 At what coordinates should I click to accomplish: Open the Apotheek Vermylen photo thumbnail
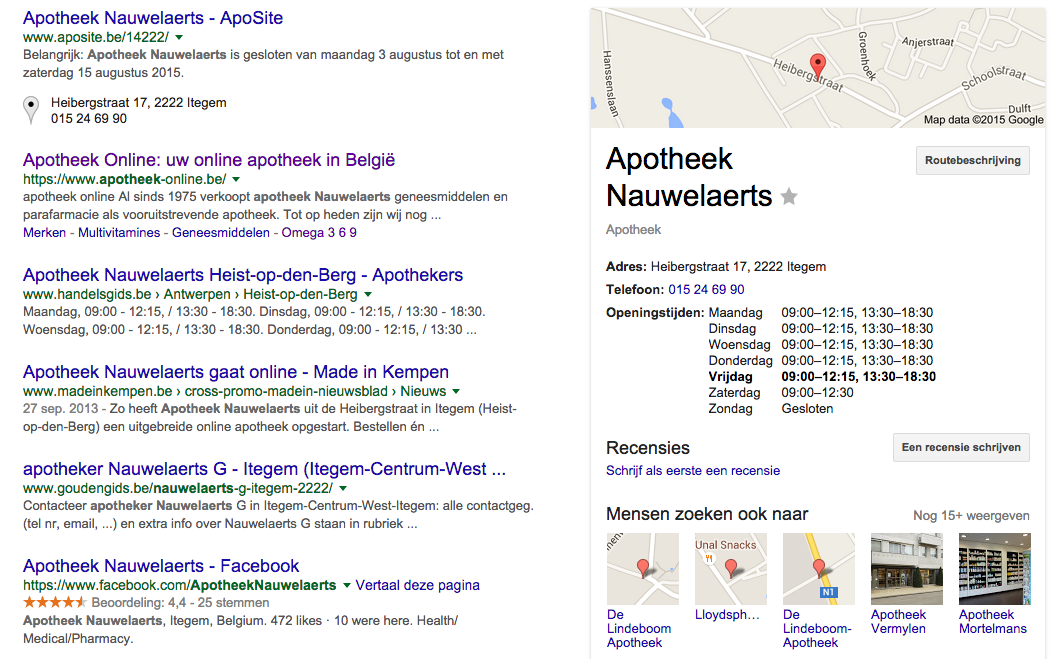907,568
